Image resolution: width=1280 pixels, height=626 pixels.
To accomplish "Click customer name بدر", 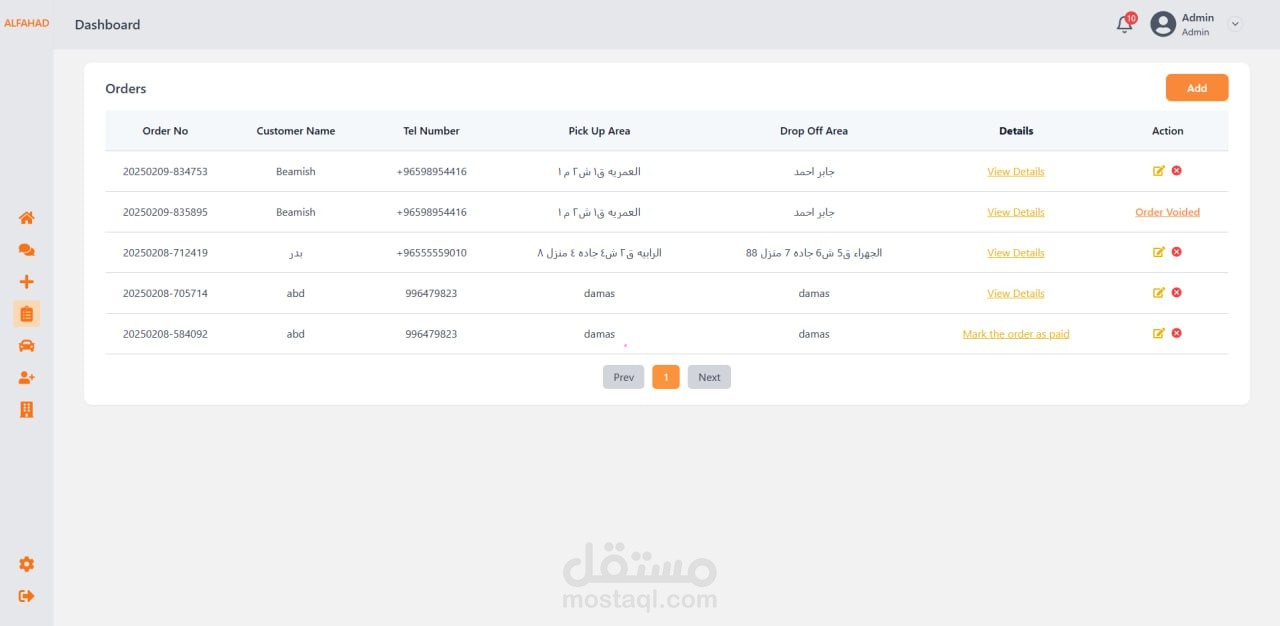I will click(296, 253).
